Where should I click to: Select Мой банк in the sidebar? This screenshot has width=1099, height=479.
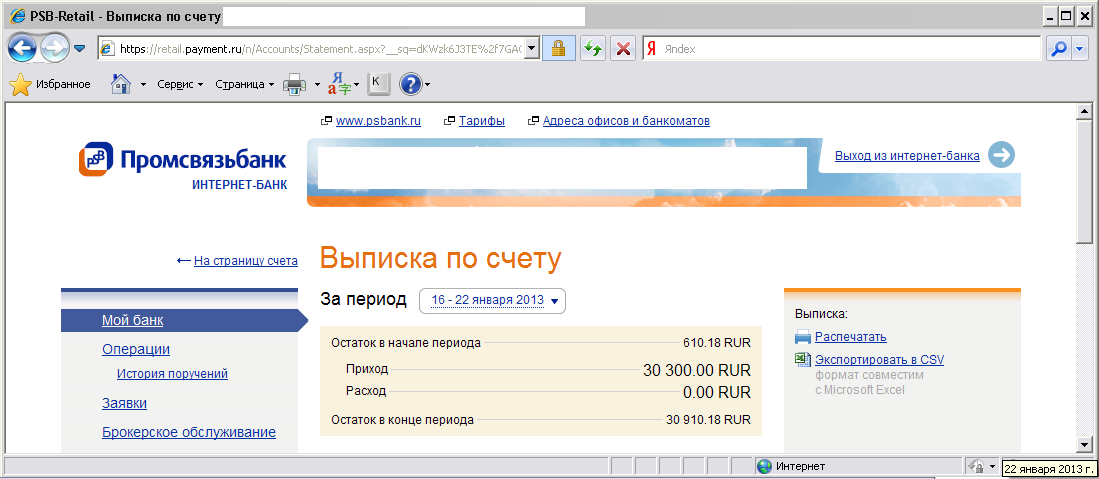coord(132,321)
